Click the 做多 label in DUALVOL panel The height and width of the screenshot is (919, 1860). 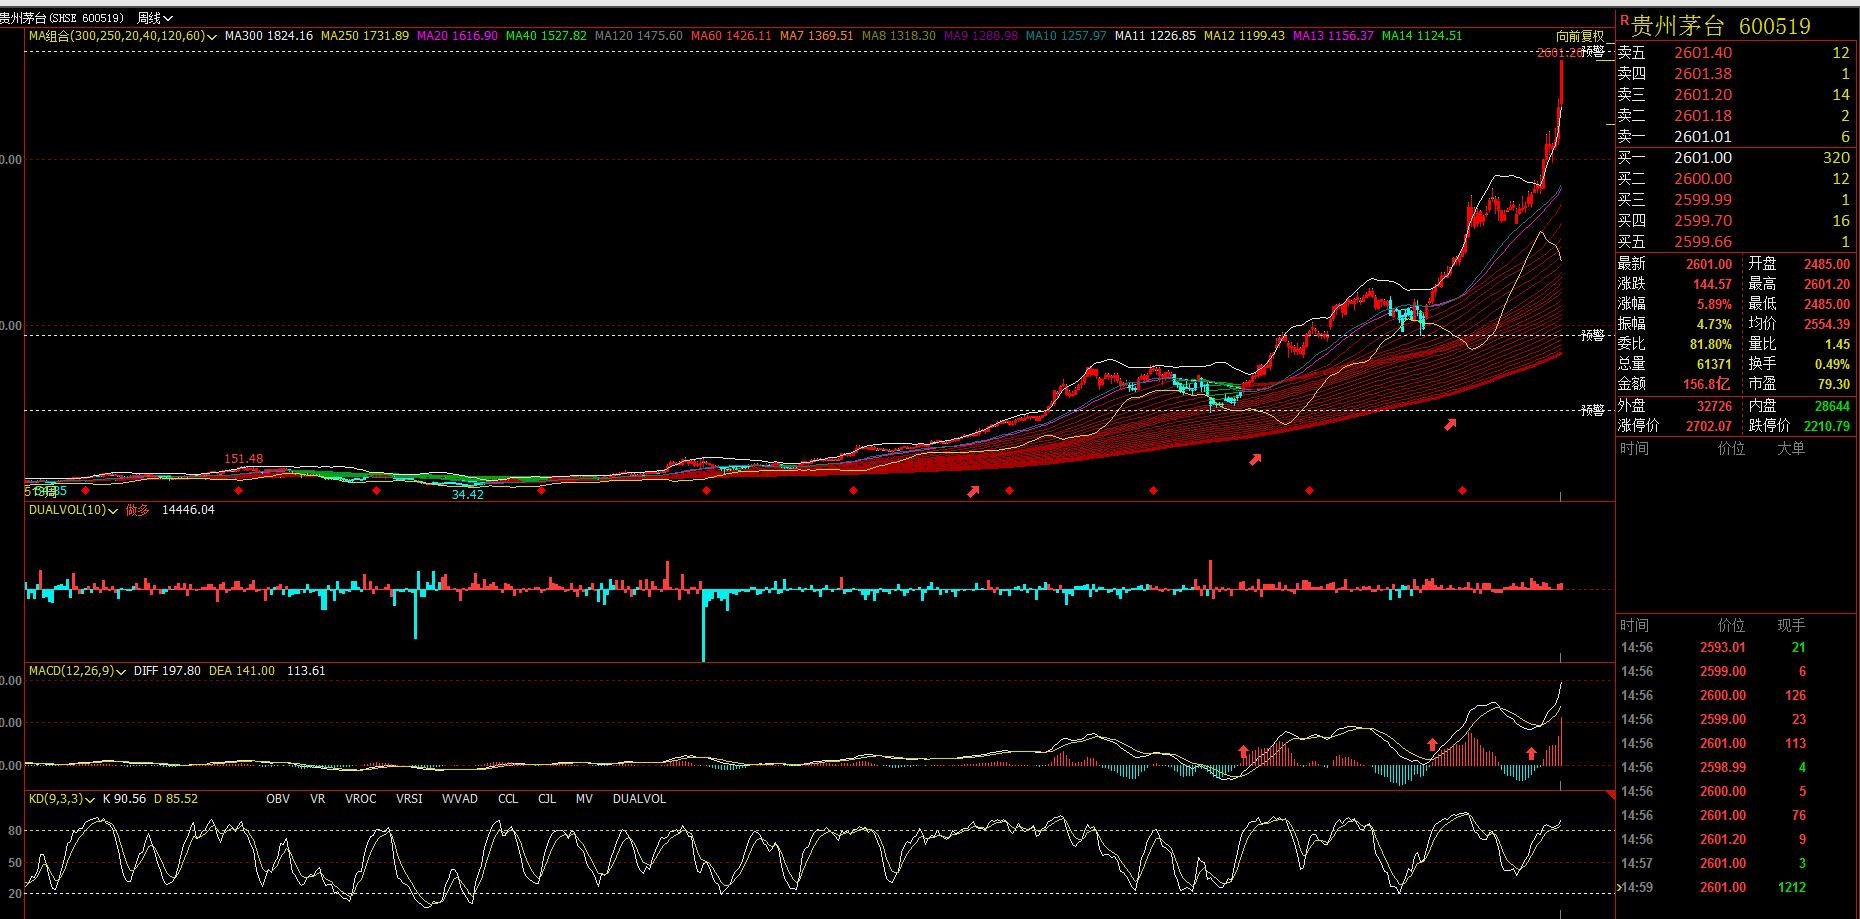point(137,510)
